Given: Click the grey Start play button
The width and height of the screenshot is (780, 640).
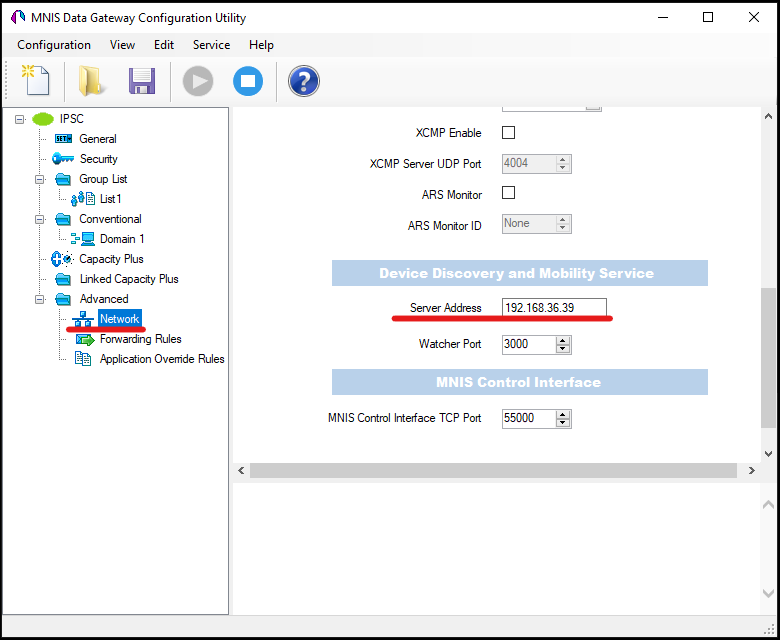Looking at the screenshot, I should pos(198,81).
